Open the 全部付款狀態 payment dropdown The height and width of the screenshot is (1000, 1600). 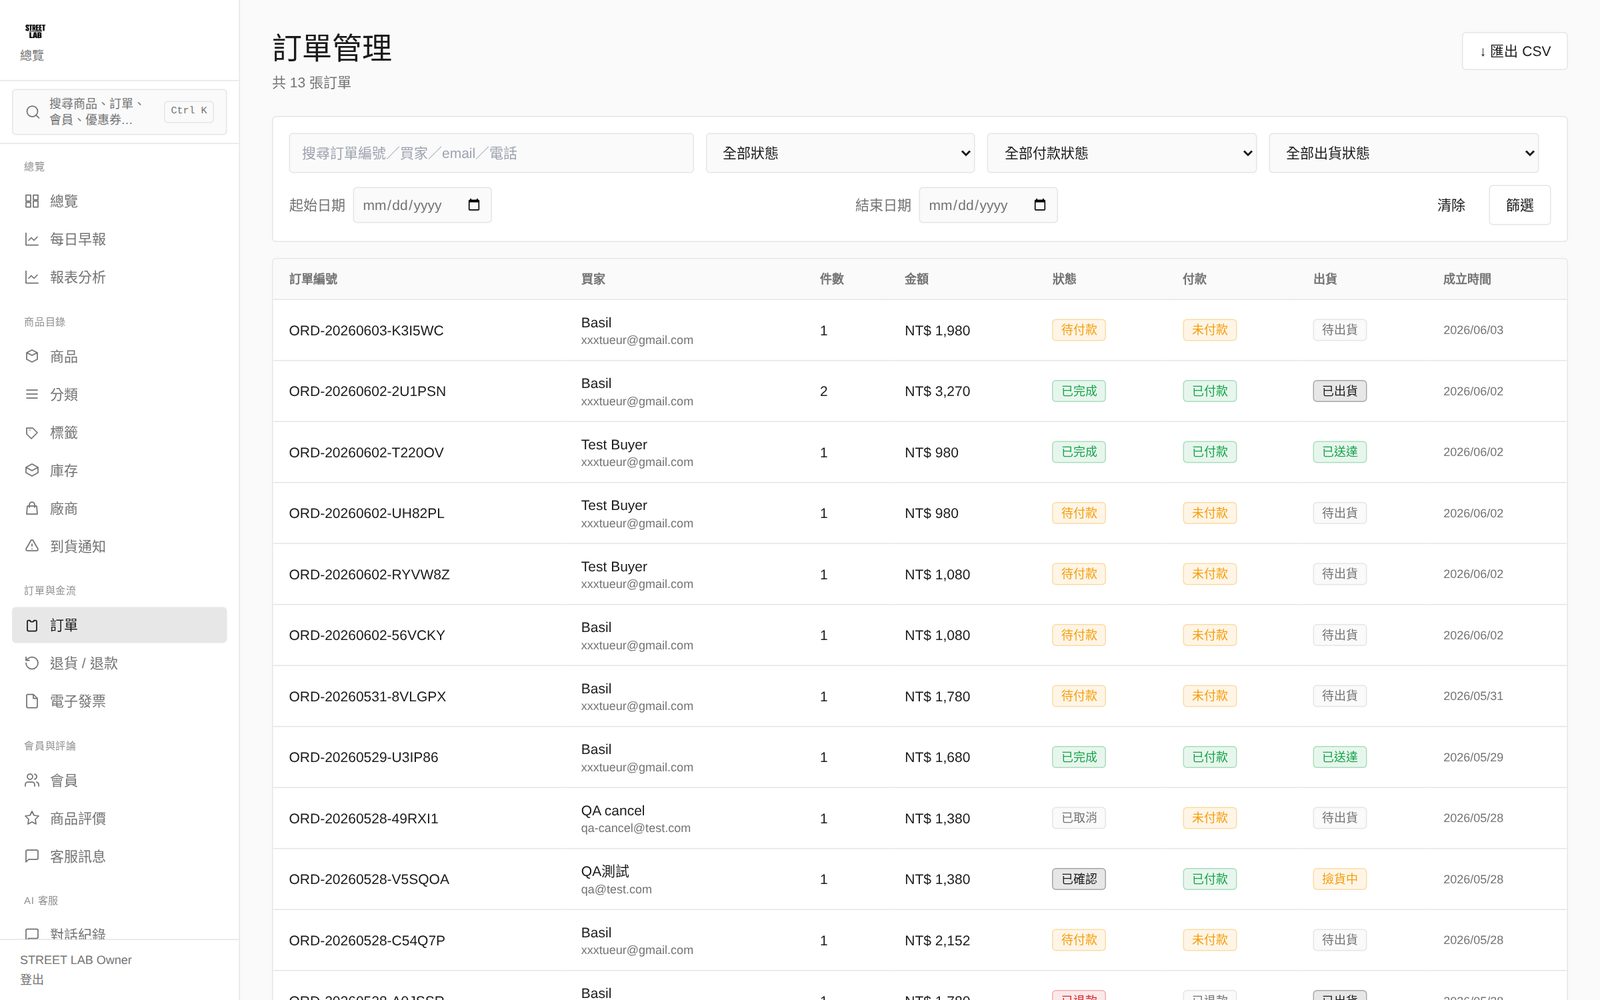point(1122,153)
